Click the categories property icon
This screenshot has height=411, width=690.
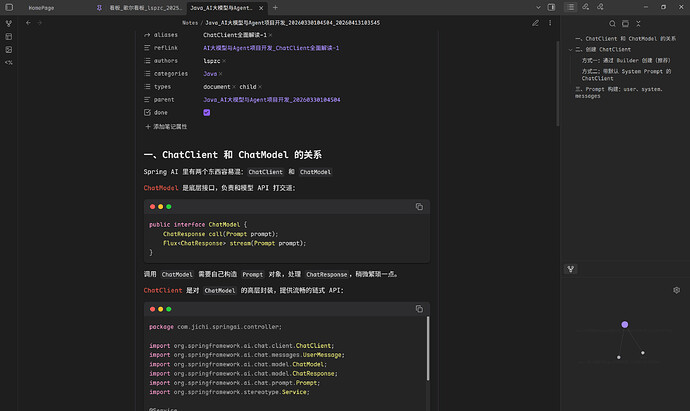pos(147,74)
